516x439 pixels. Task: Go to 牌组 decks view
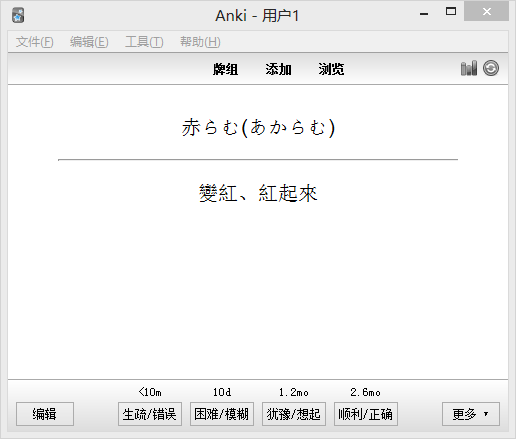coord(225,69)
